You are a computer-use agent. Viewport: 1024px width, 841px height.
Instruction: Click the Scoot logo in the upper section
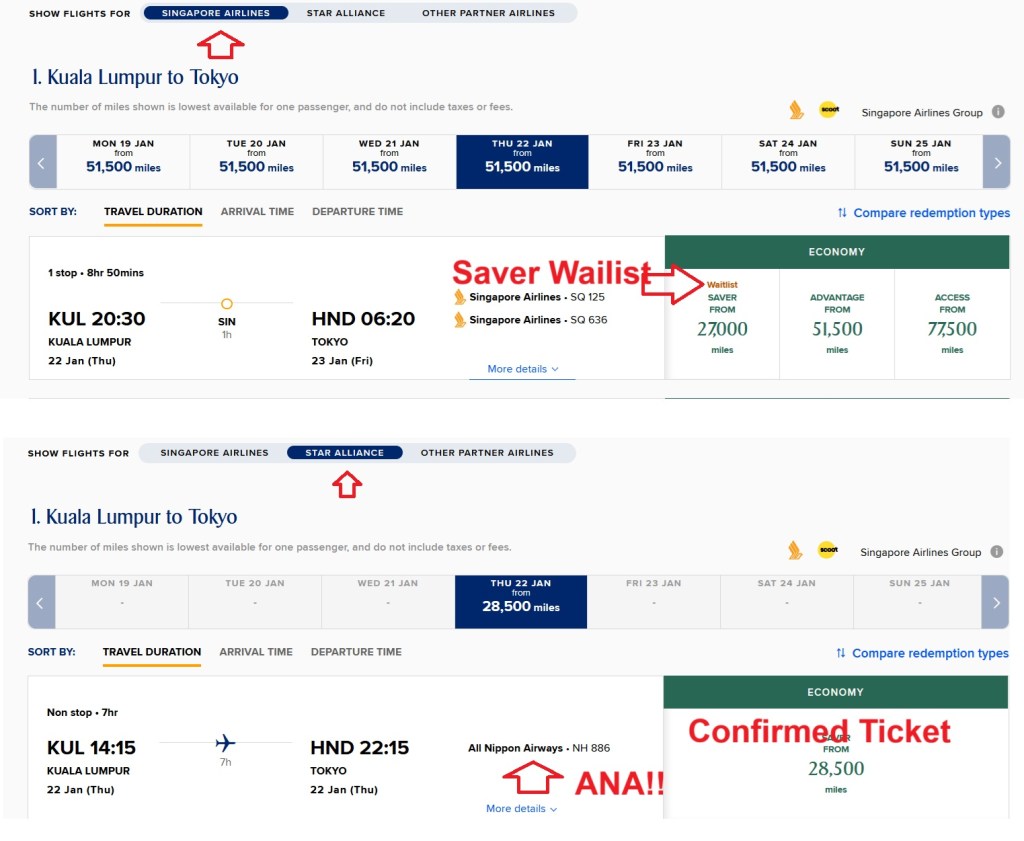click(x=828, y=110)
